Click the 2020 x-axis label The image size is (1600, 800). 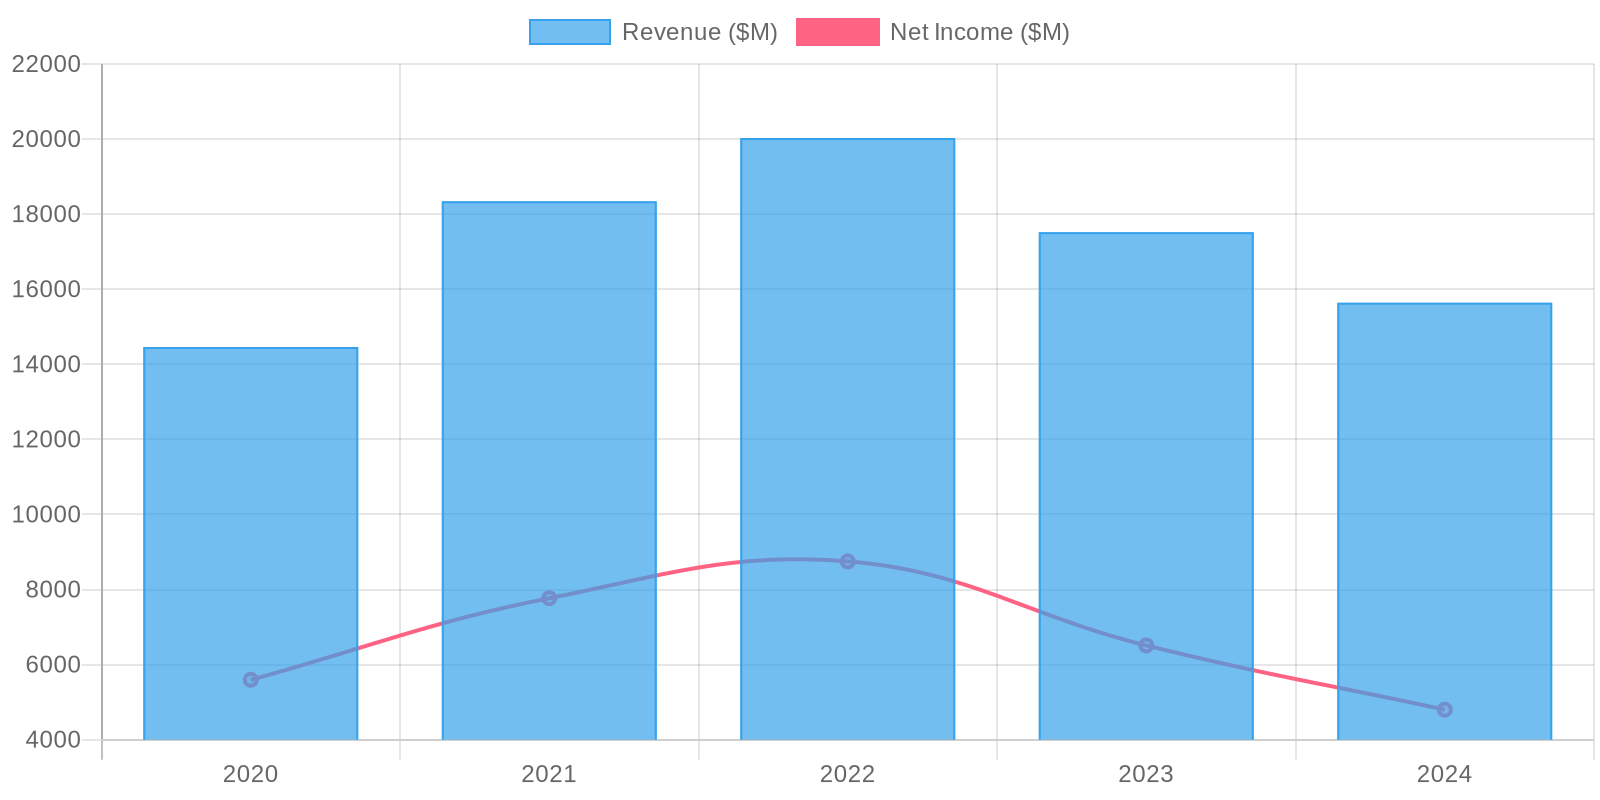click(x=250, y=774)
